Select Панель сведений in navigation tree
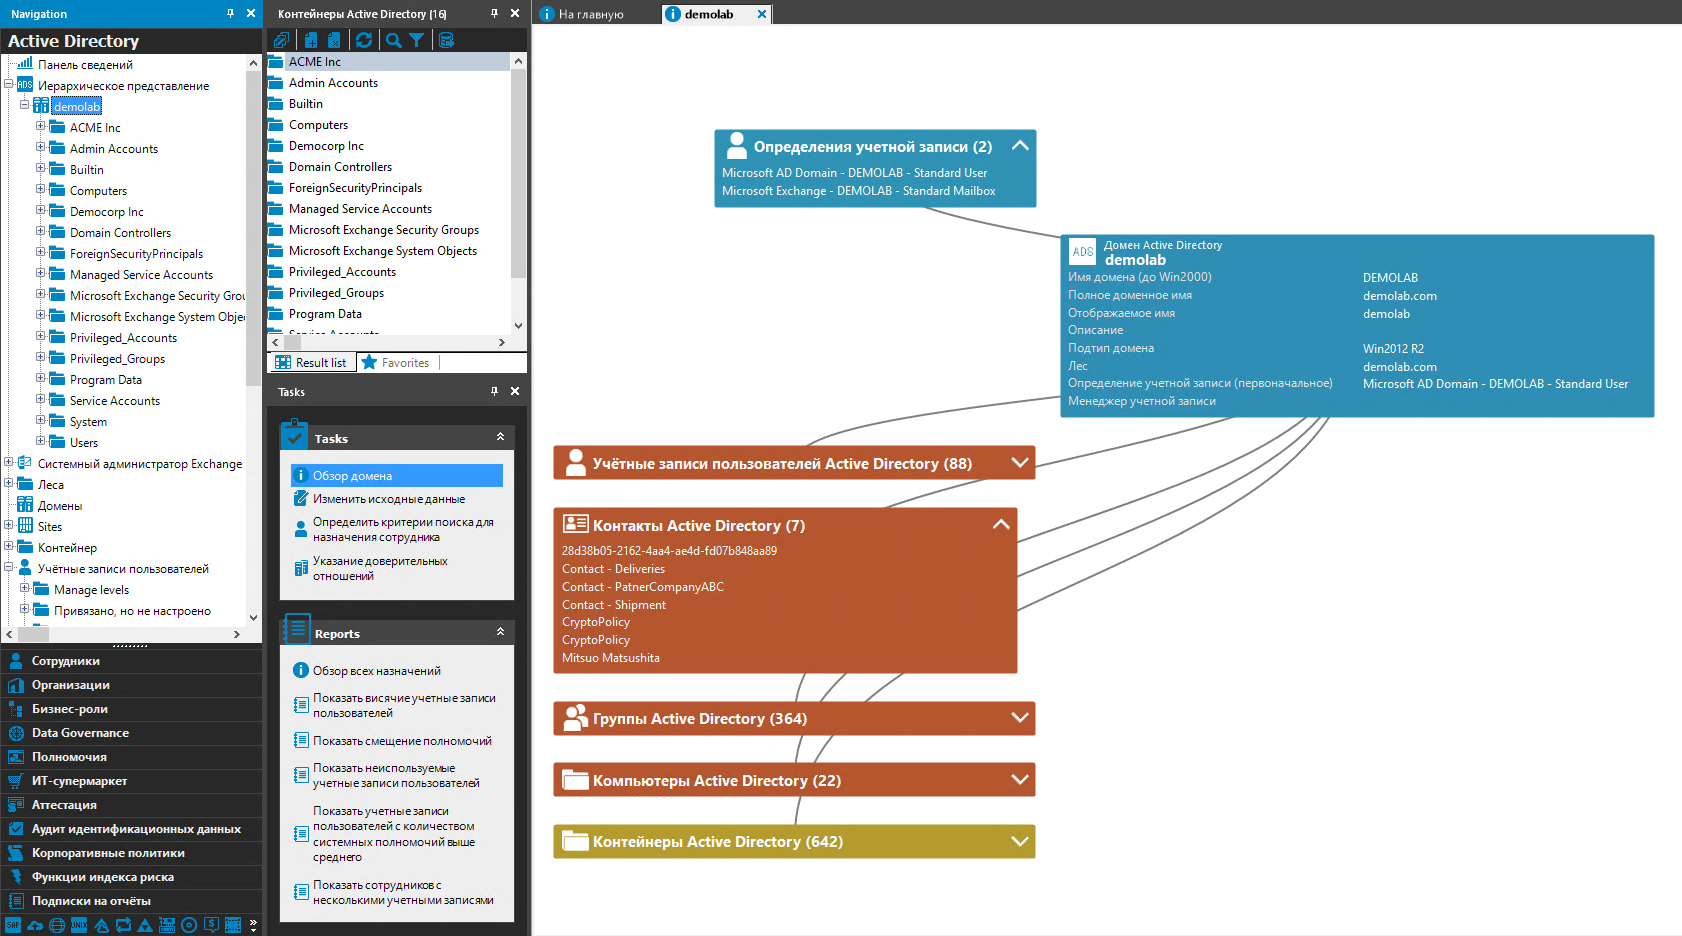Screen dimensions: 1682x936 click(x=85, y=65)
